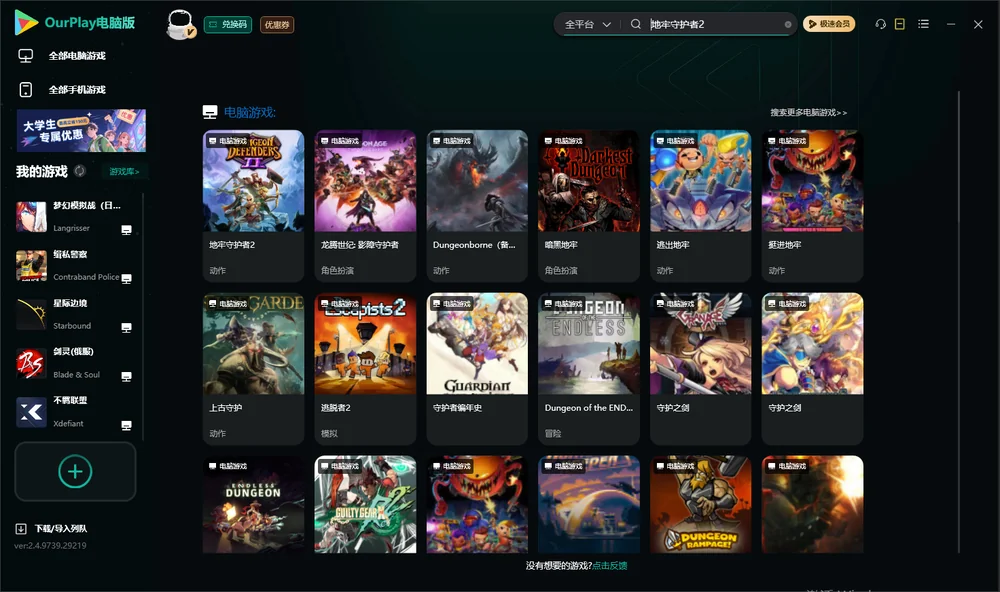Viewport: 1000px width, 592px height.
Task: Select 梦幻模拟战 Langrisser in my games
Action: pos(75,216)
